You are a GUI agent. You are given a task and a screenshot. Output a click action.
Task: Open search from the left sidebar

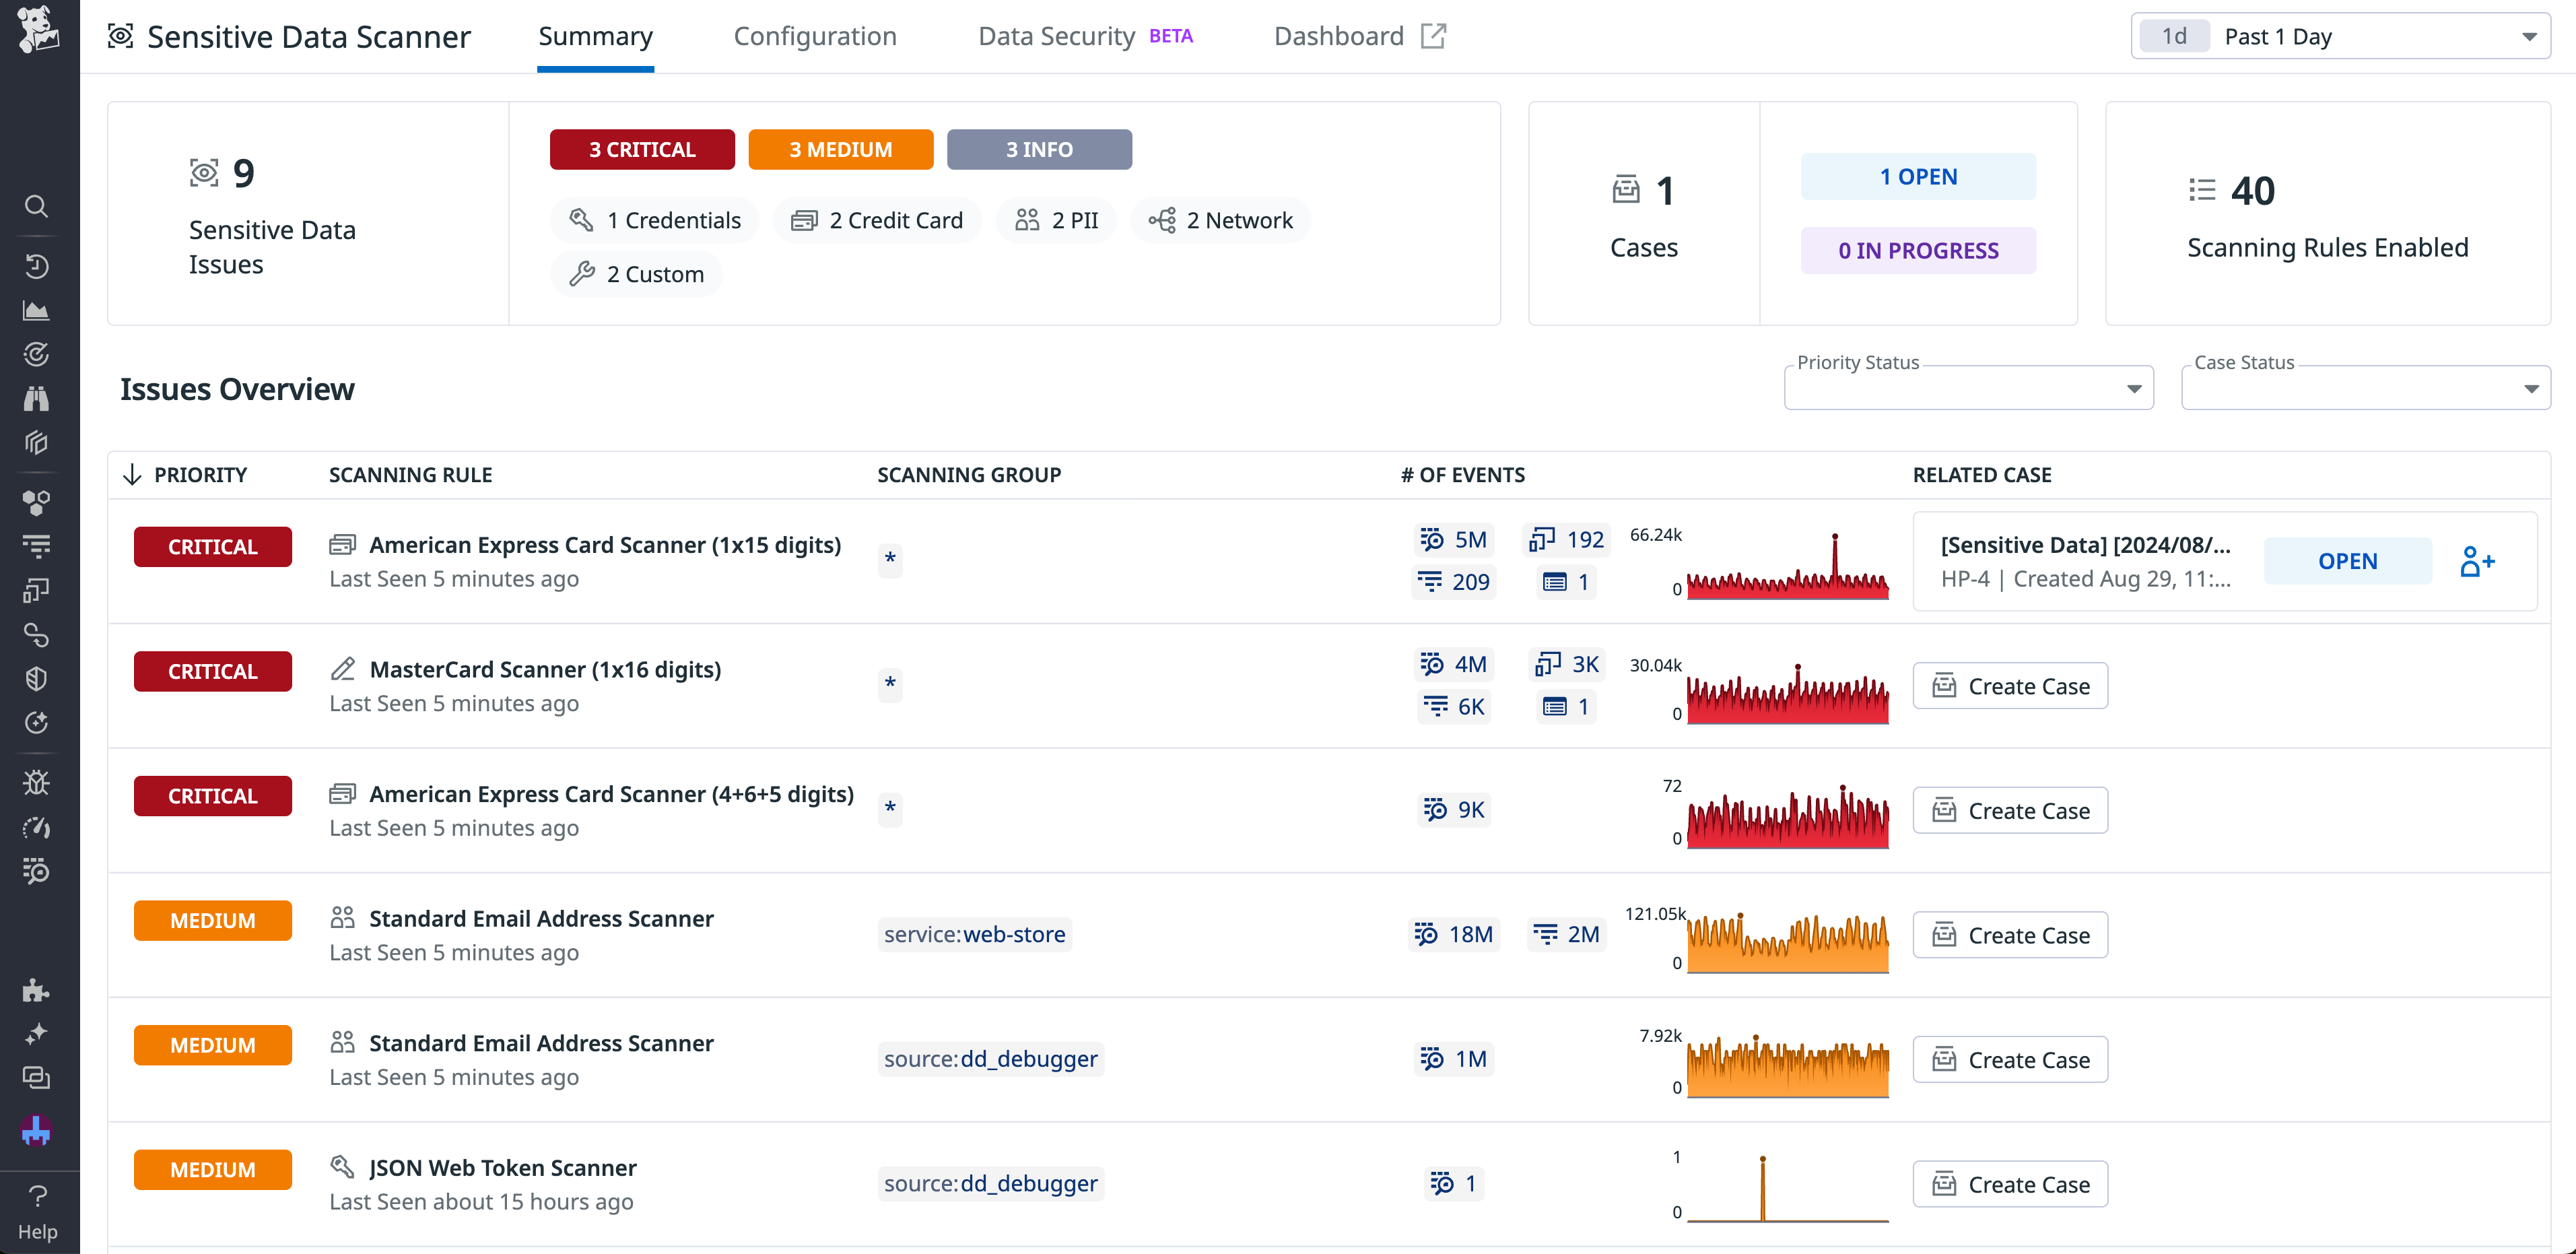(37, 206)
